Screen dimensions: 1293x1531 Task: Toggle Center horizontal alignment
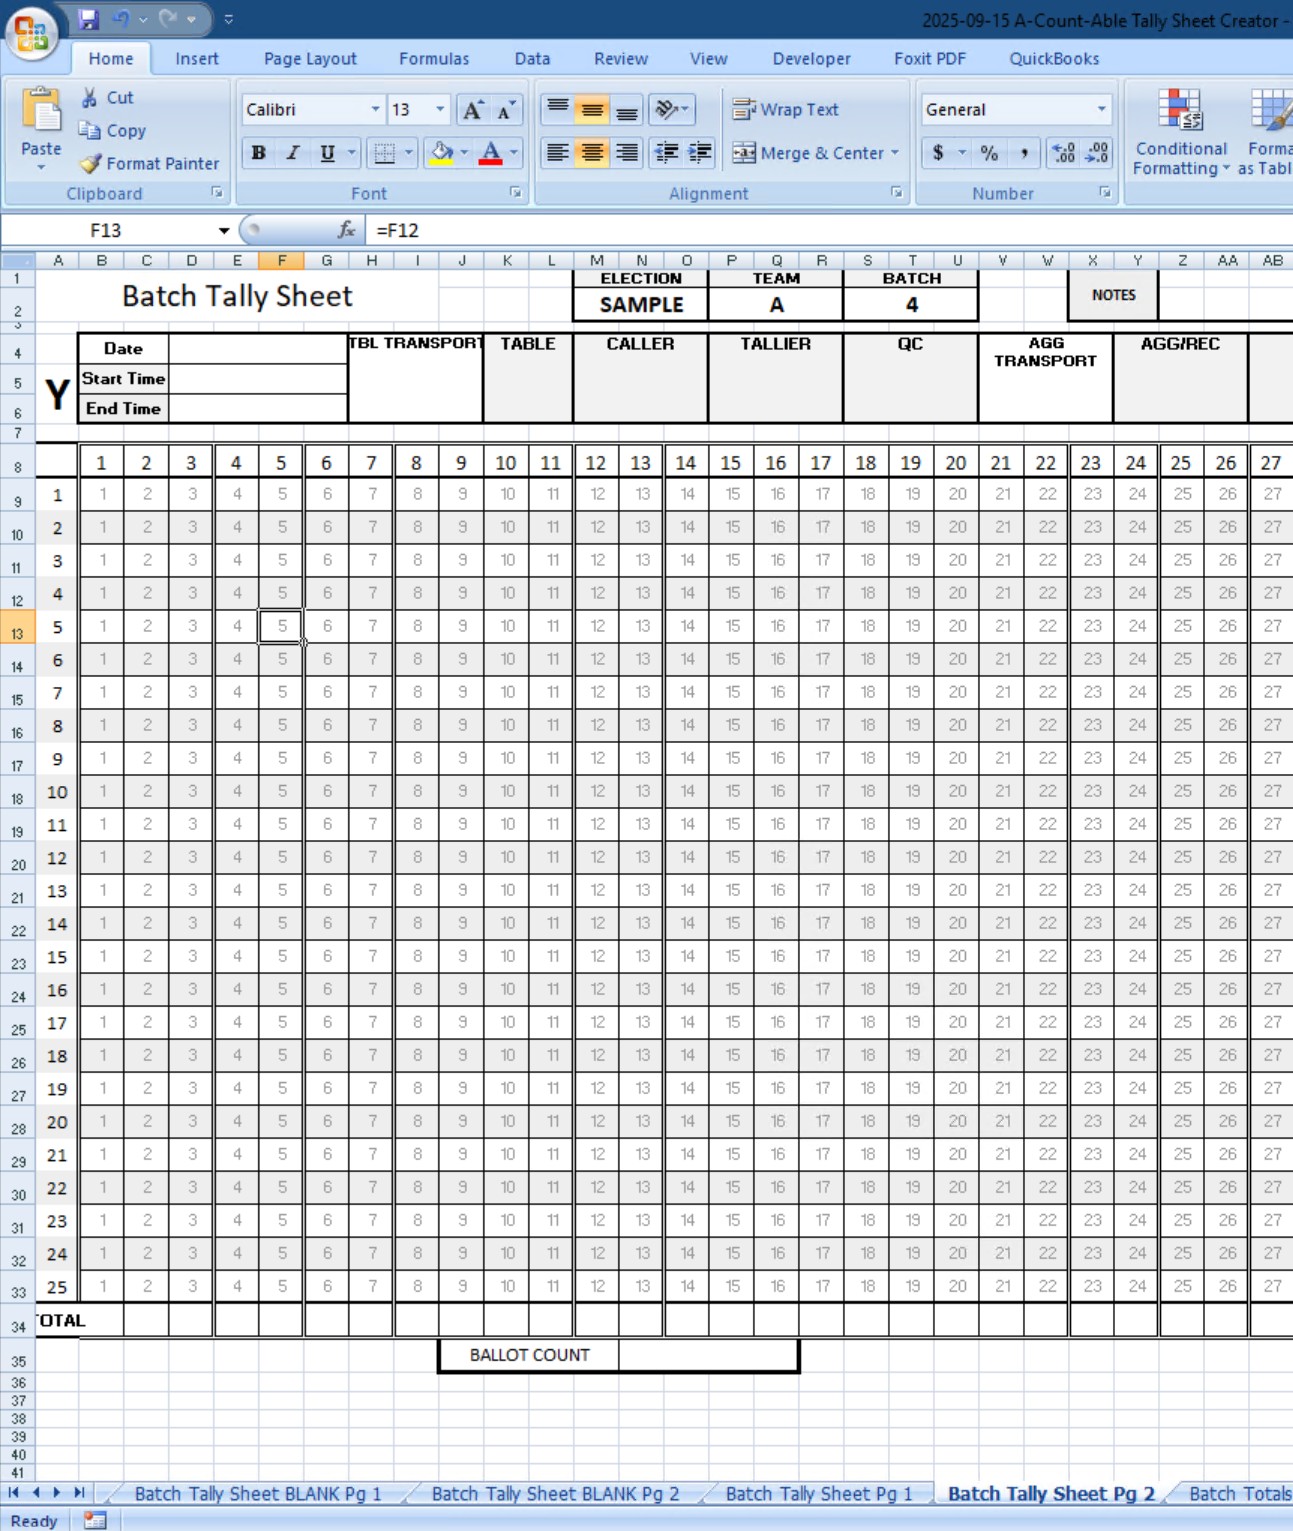592,152
